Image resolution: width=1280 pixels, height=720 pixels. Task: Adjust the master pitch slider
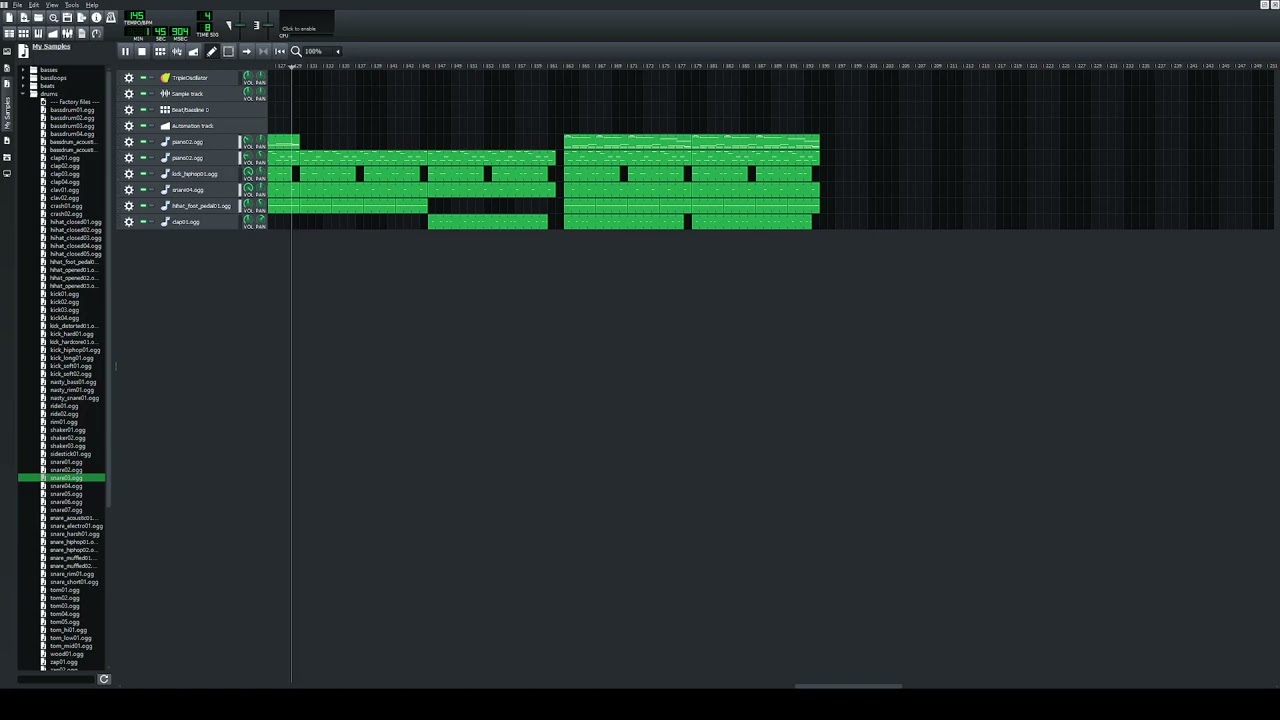[268, 25]
